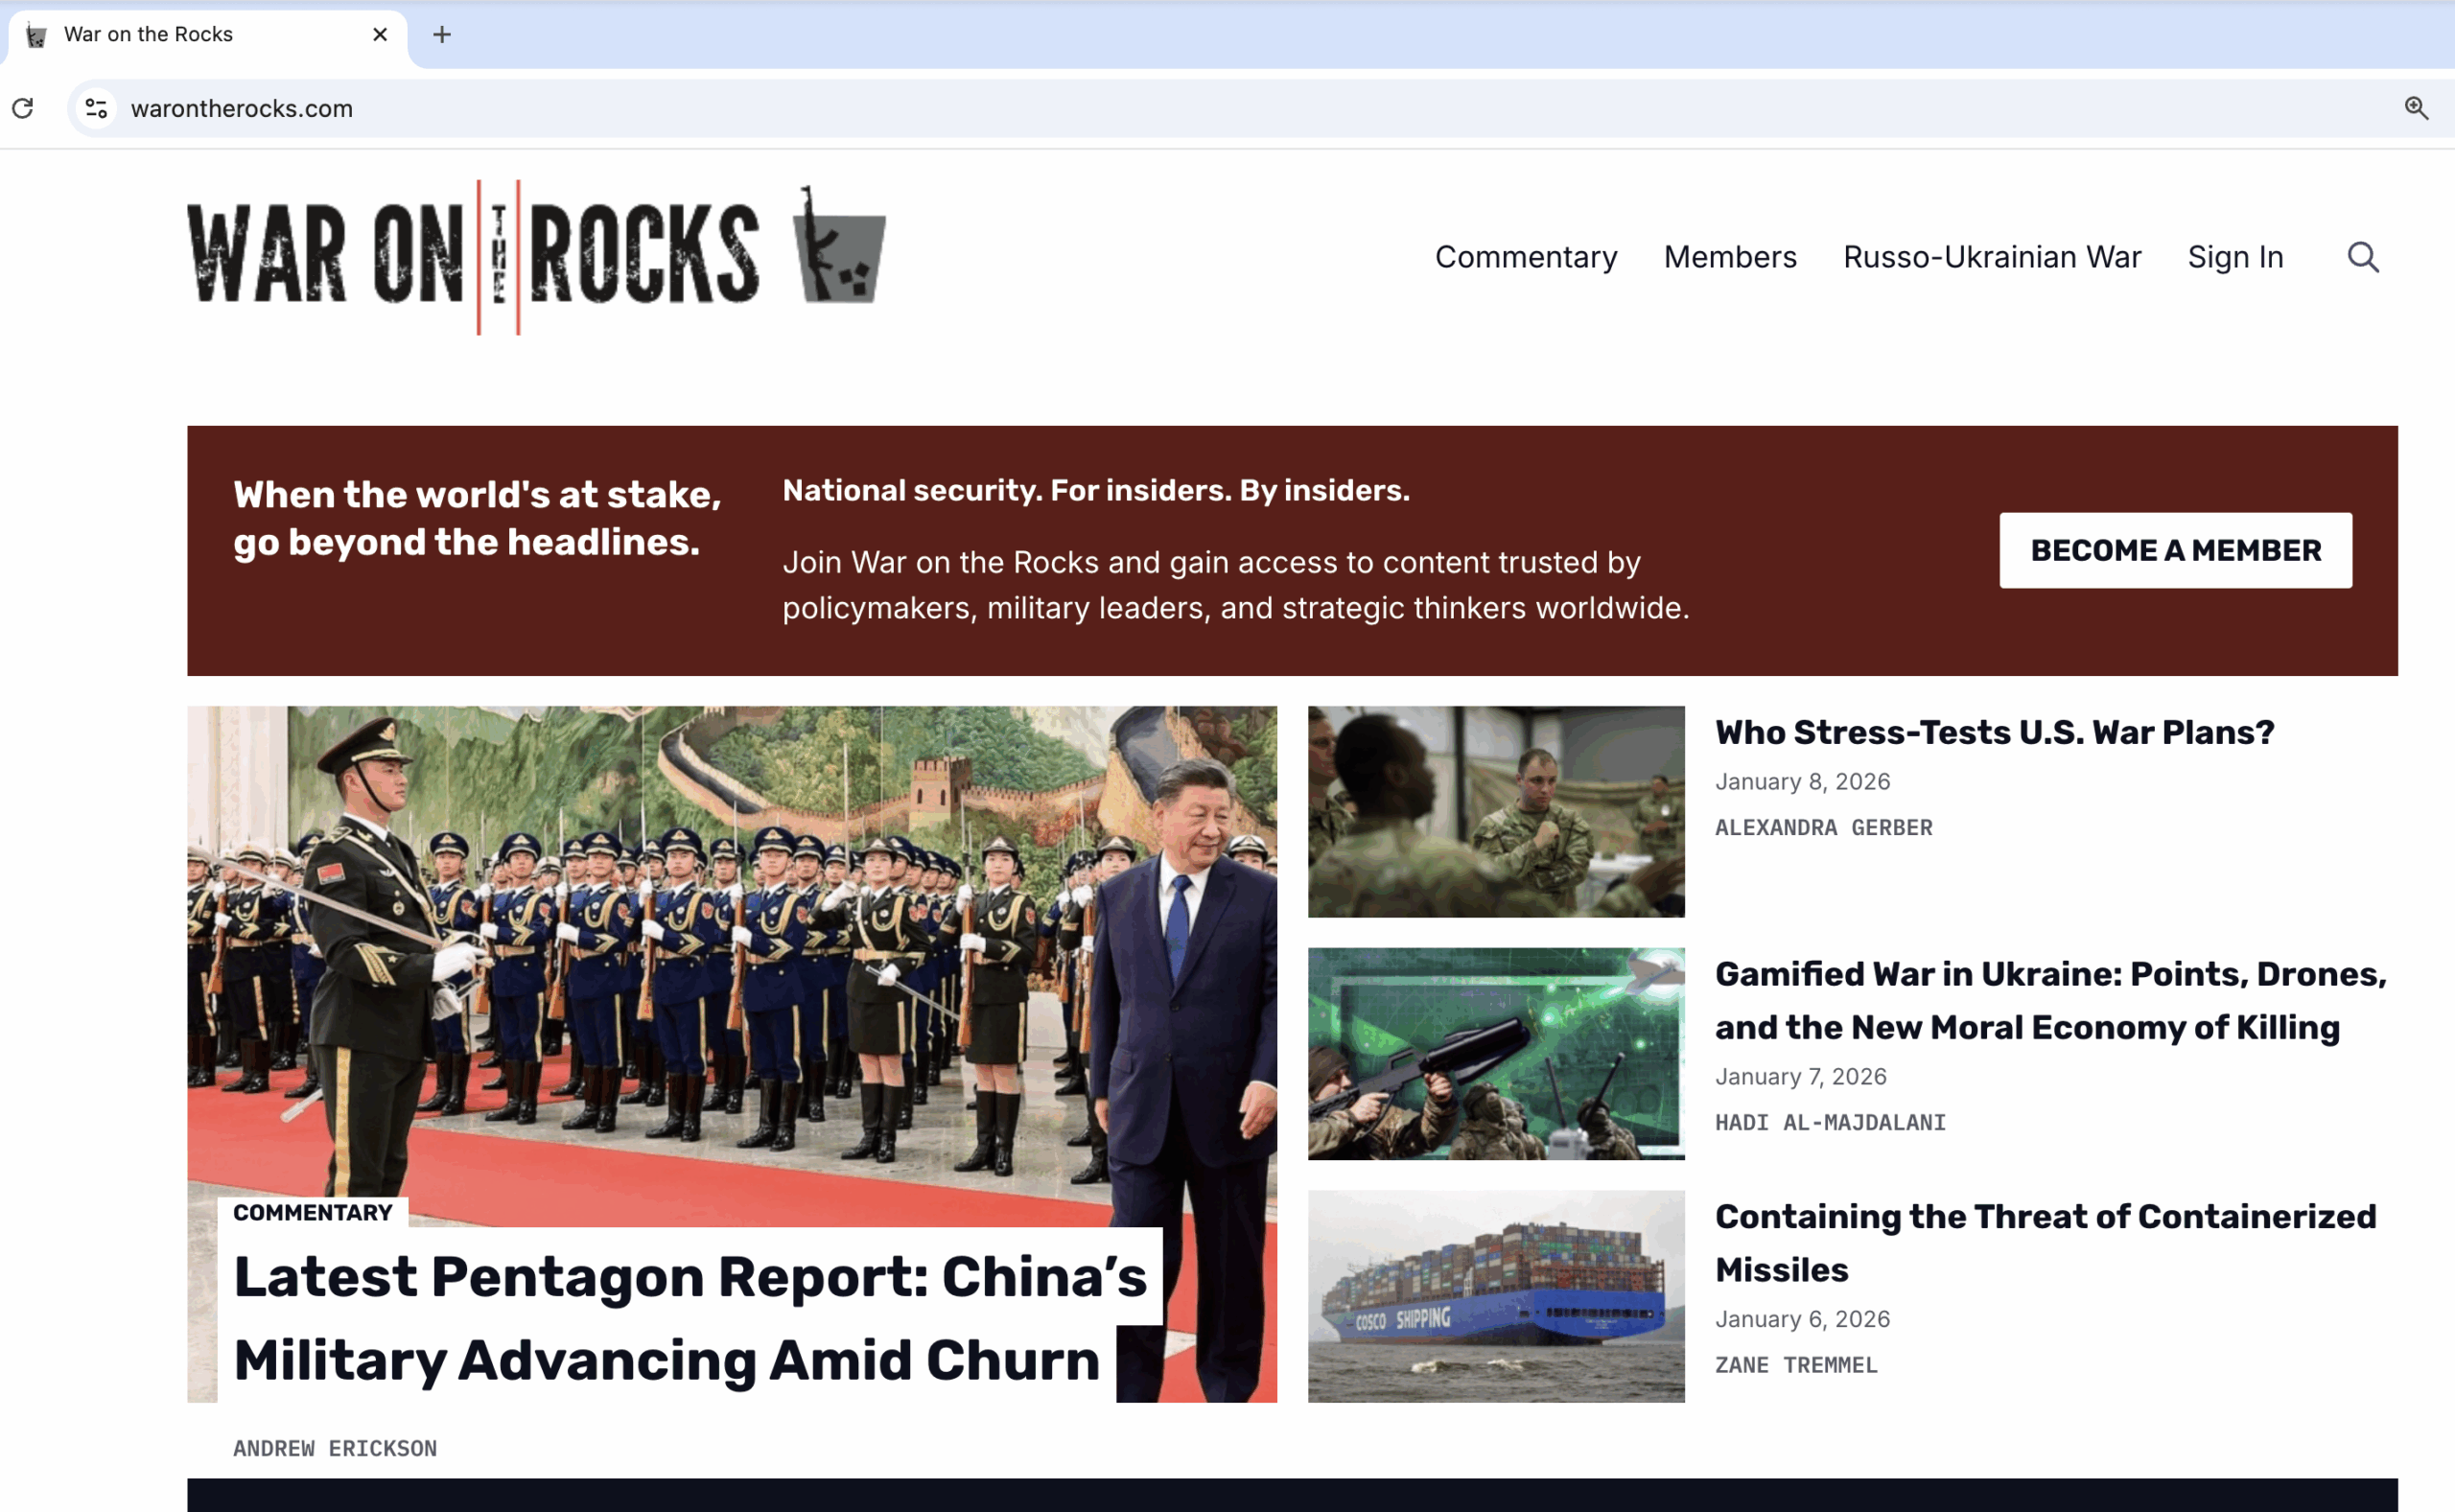
Task: Open Who Stress-Tests U.S. War Plans article
Action: [1994, 732]
